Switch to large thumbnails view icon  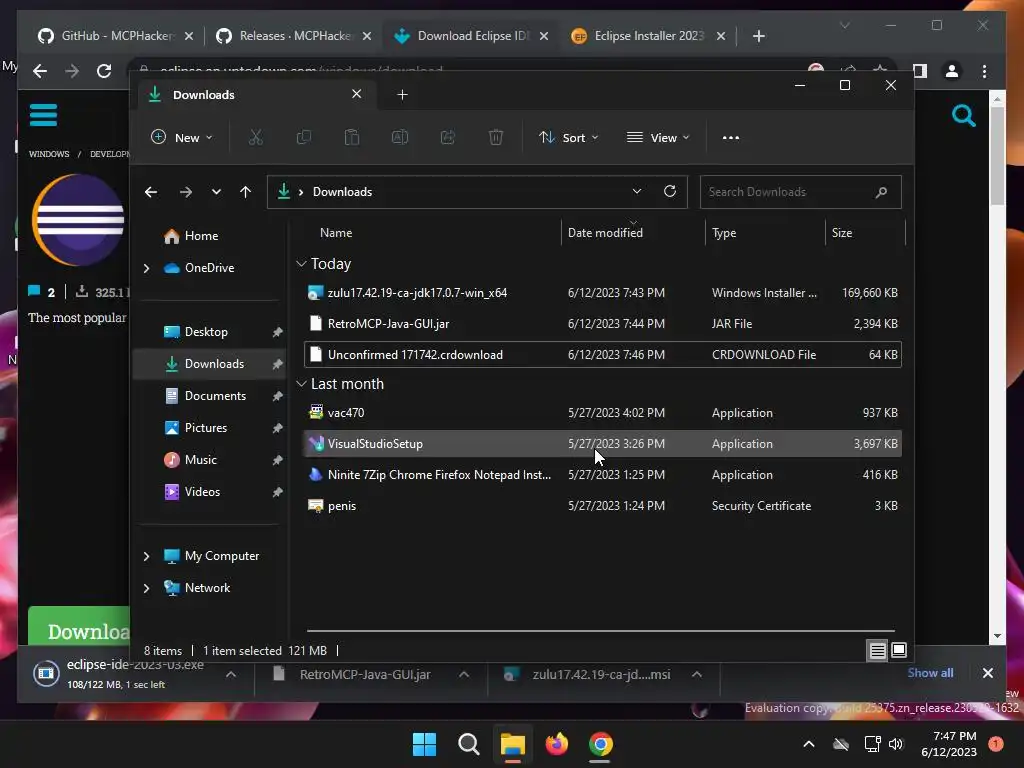[899, 650]
